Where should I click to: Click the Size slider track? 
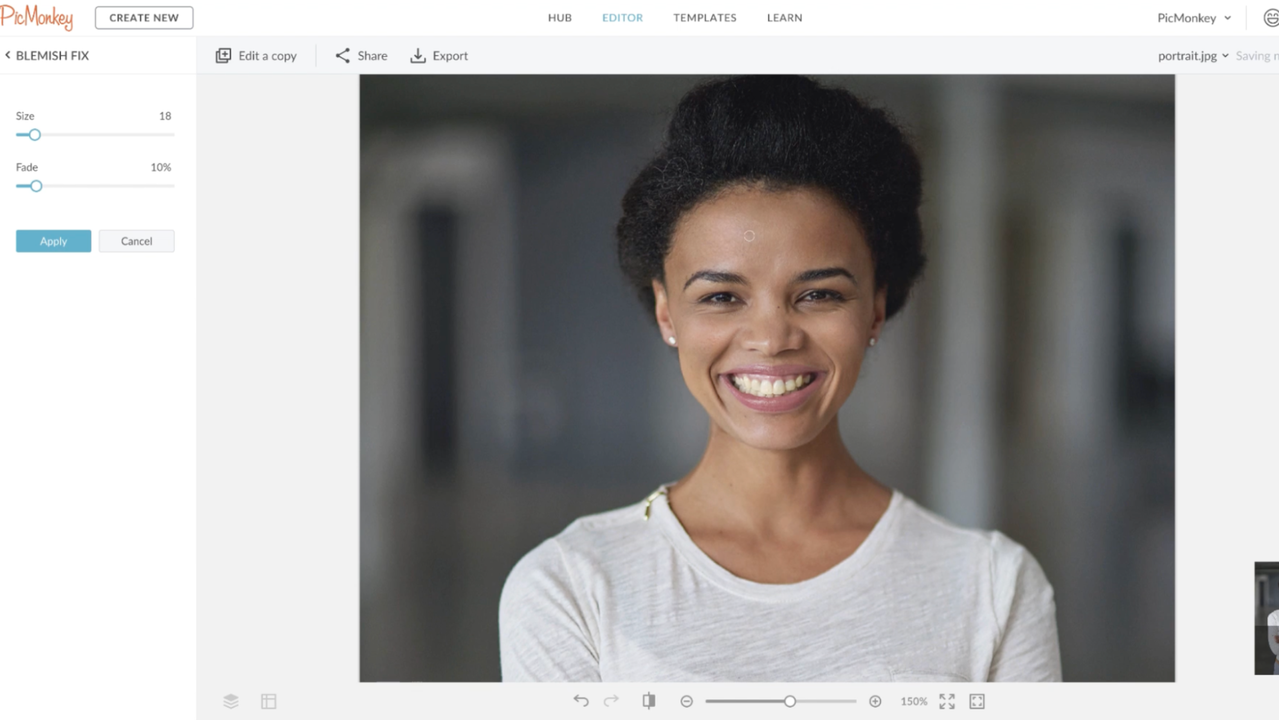pyautogui.click(x=110, y=135)
